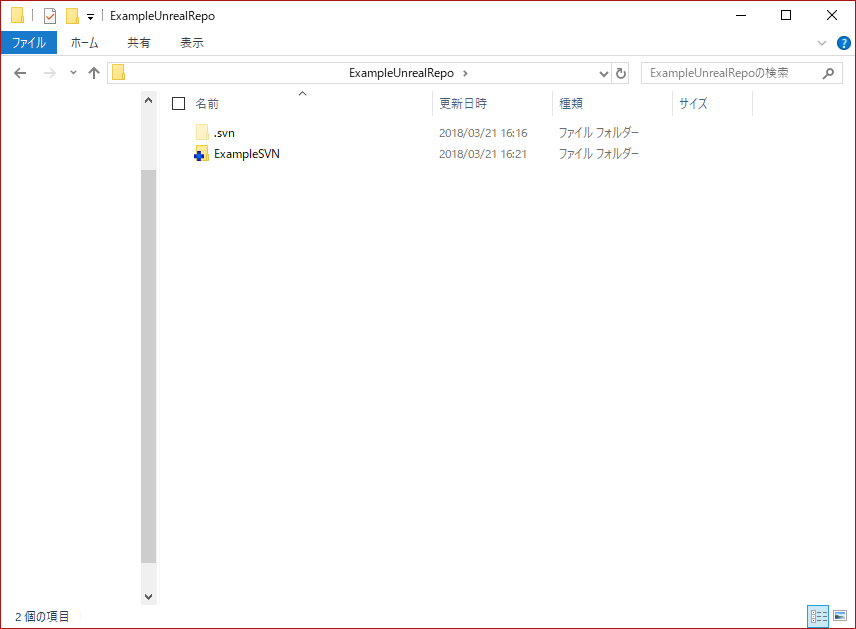This screenshot has width=856, height=629.
Task: Sort files by 種類 column
Action: pos(571,104)
